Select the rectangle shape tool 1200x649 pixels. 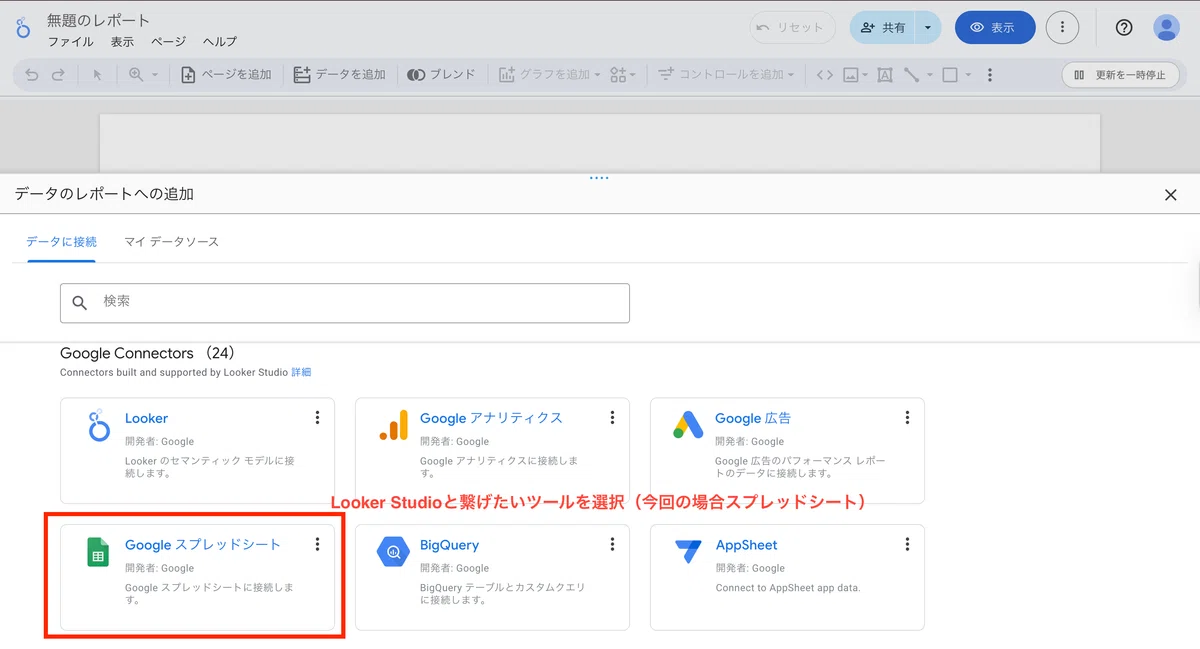point(950,75)
